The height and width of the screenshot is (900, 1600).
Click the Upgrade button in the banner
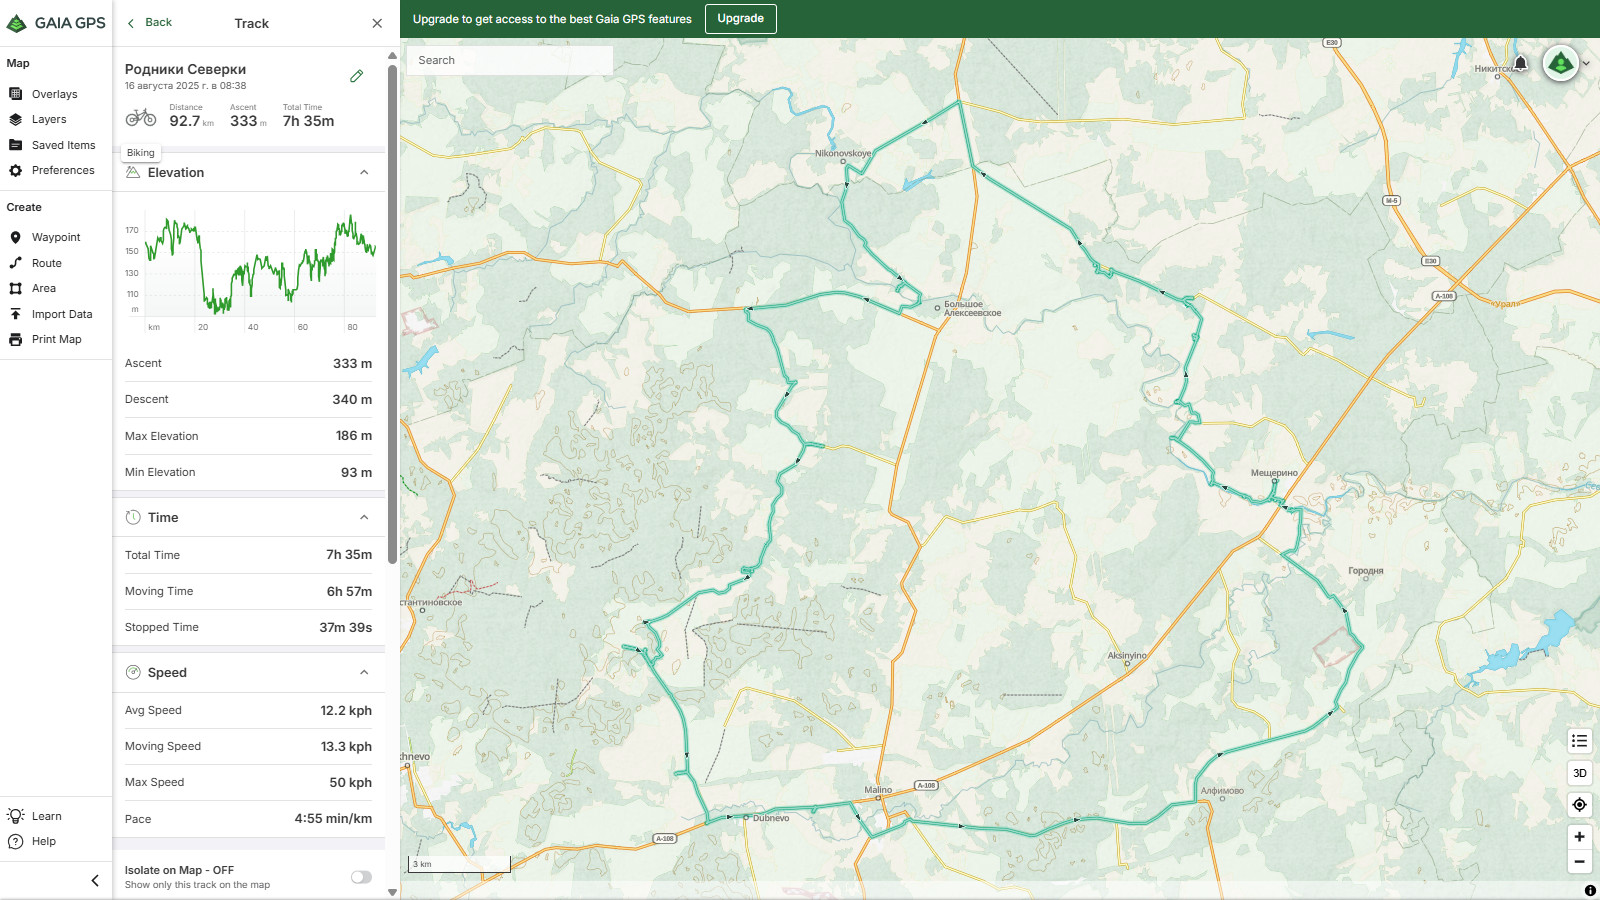[x=741, y=18]
